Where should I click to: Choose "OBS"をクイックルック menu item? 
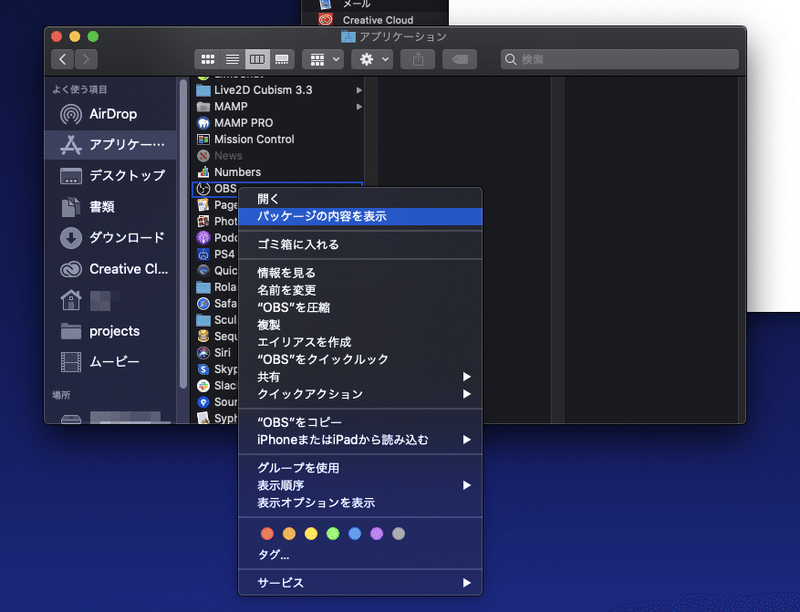click(360, 360)
